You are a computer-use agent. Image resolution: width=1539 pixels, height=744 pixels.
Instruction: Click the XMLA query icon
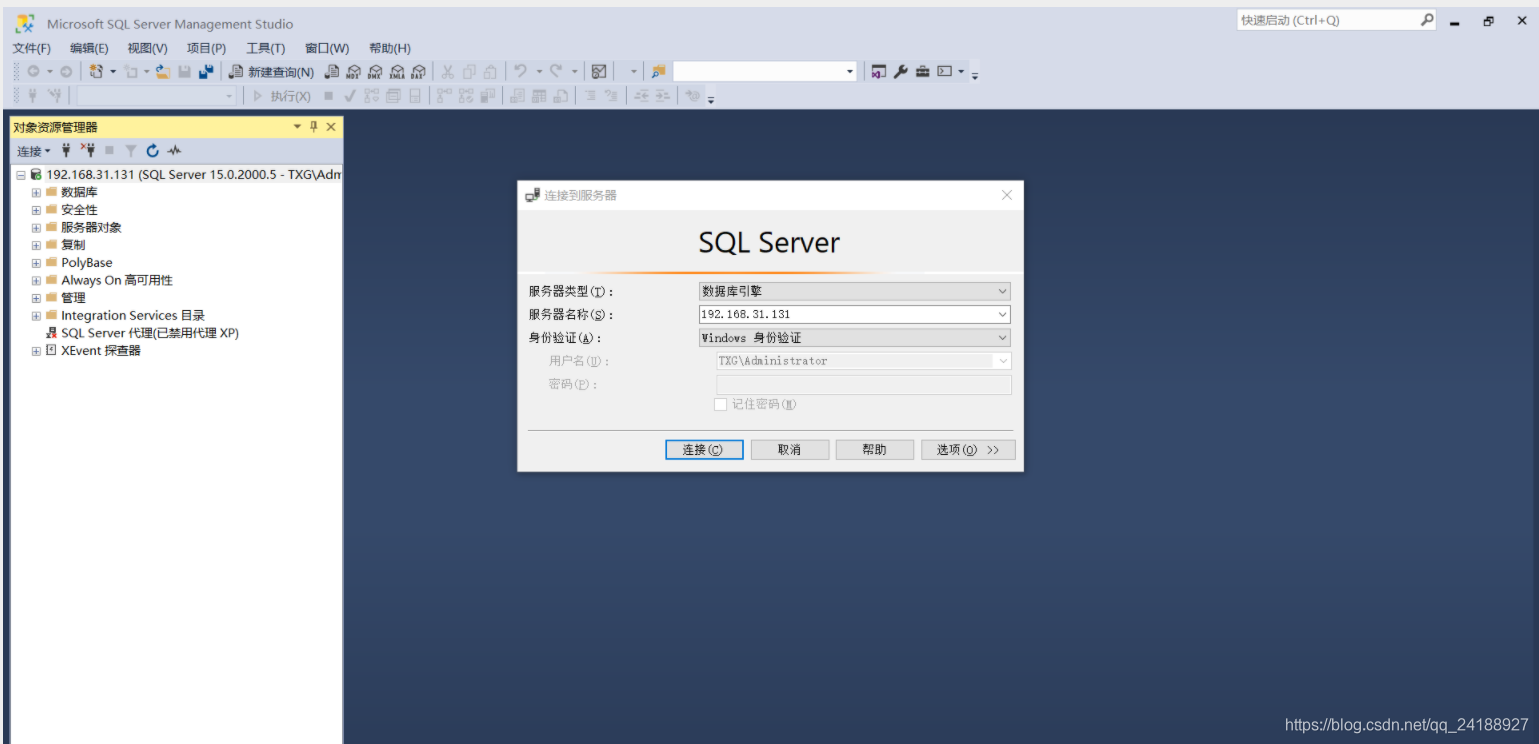(x=397, y=72)
